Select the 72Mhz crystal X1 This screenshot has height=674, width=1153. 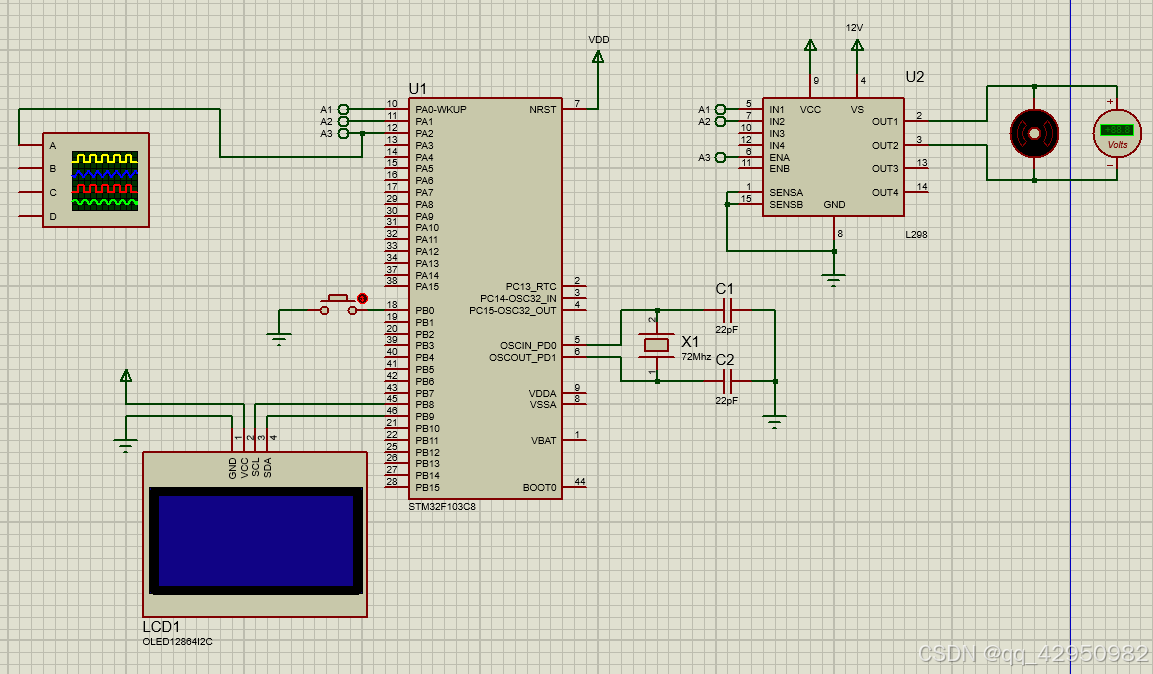tap(655, 345)
